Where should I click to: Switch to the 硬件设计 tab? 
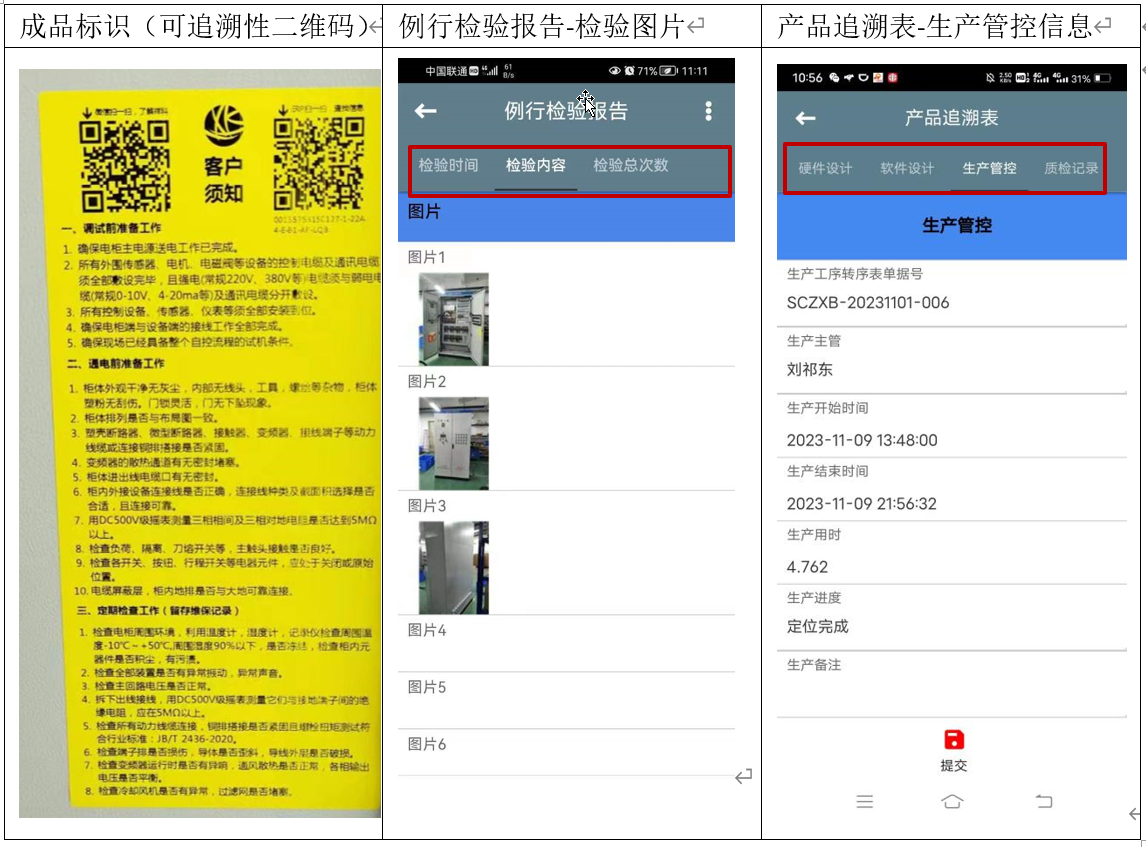tap(825, 169)
